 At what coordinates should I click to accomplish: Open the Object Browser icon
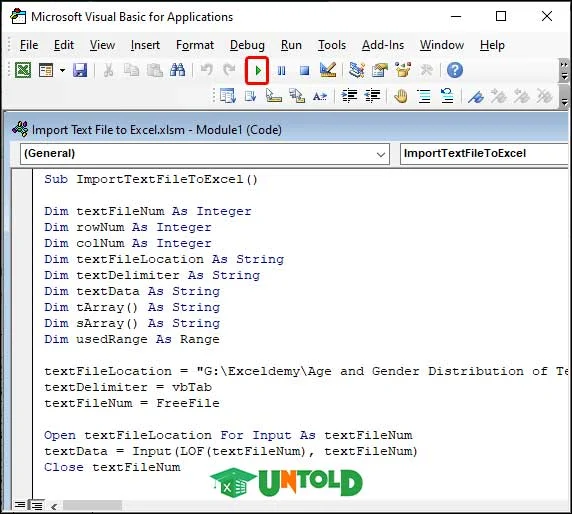coord(403,70)
